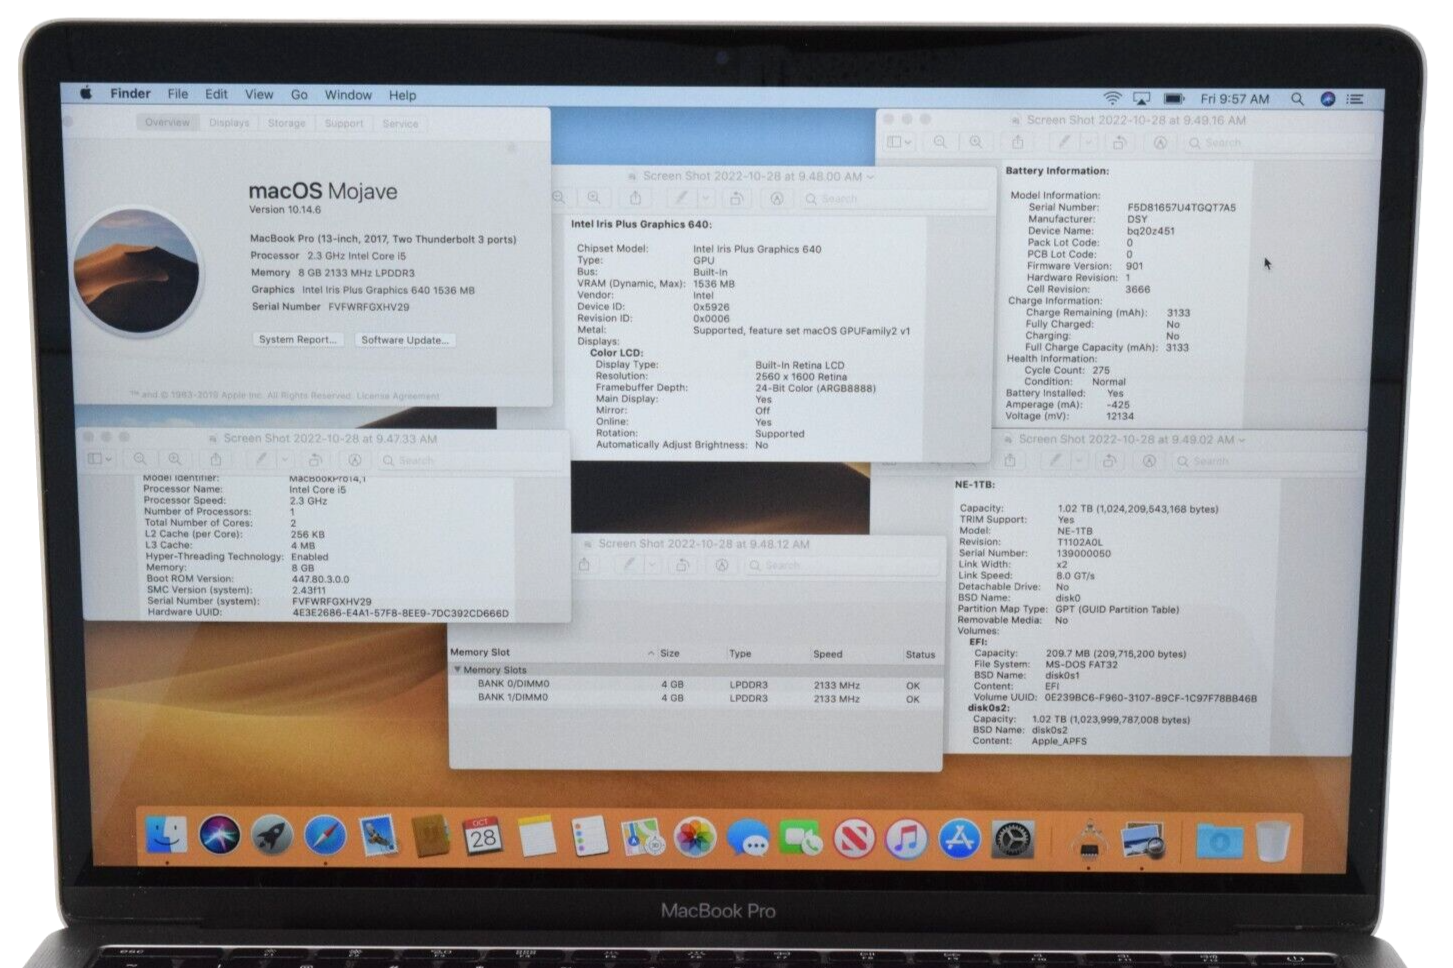
Task: Open Calendar showing Oct 28
Action: pyautogui.click(x=483, y=836)
